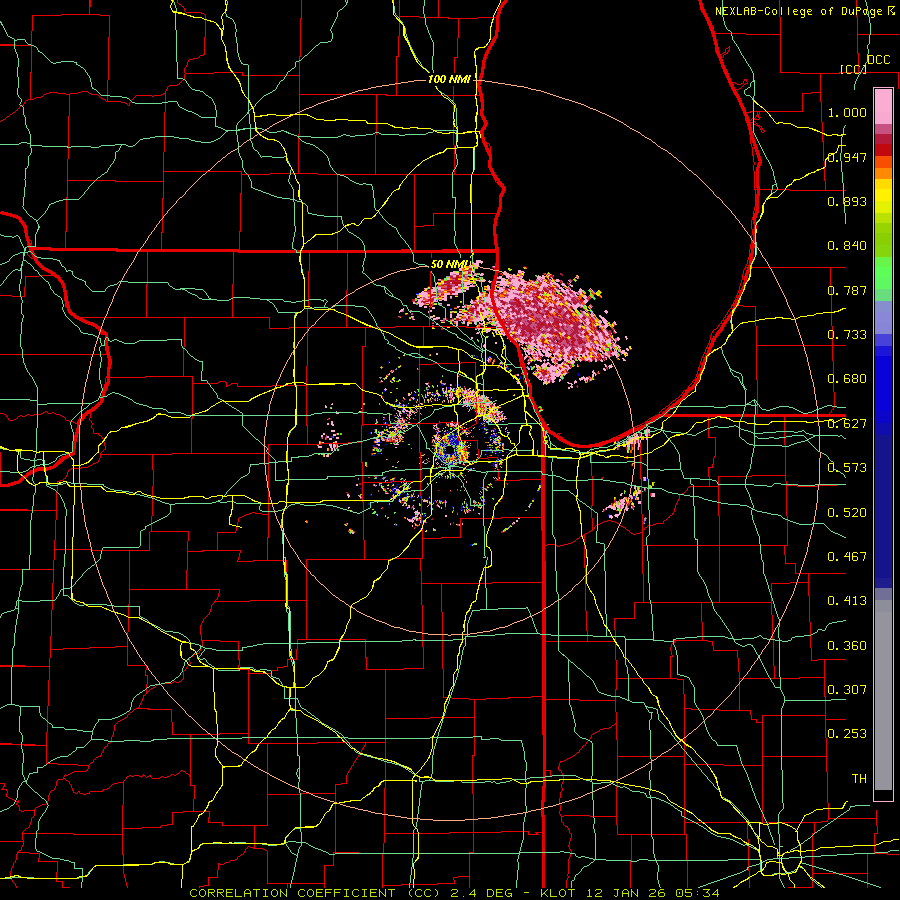Click the gray segment of the color bar

click(883, 697)
